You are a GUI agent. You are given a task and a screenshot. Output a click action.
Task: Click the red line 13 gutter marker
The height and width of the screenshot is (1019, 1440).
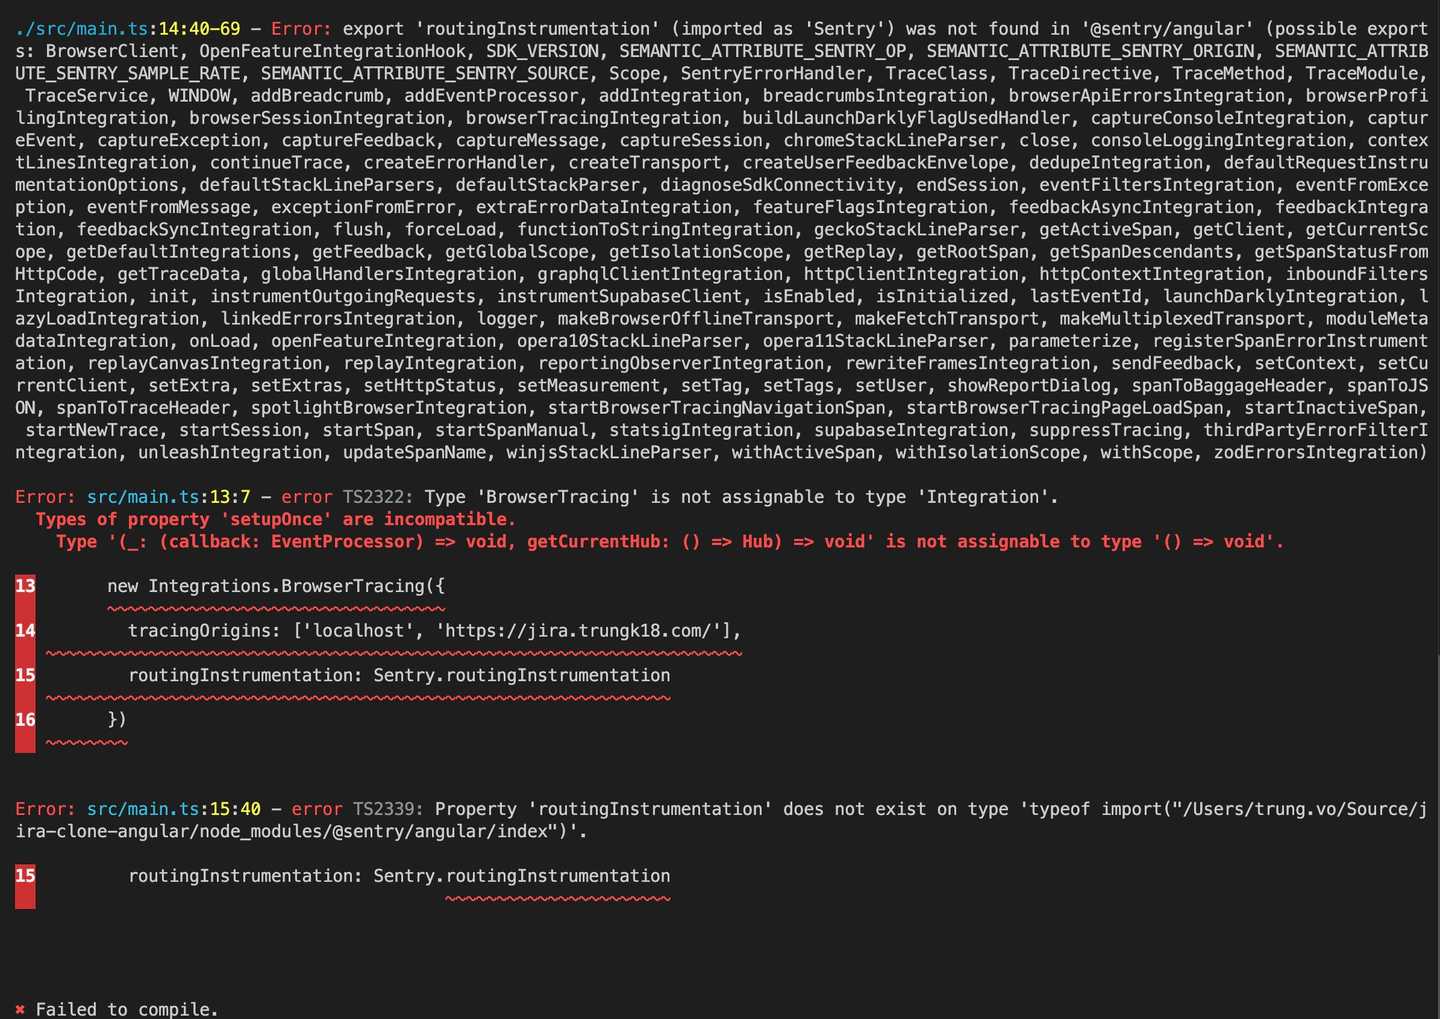click(25, 586)
